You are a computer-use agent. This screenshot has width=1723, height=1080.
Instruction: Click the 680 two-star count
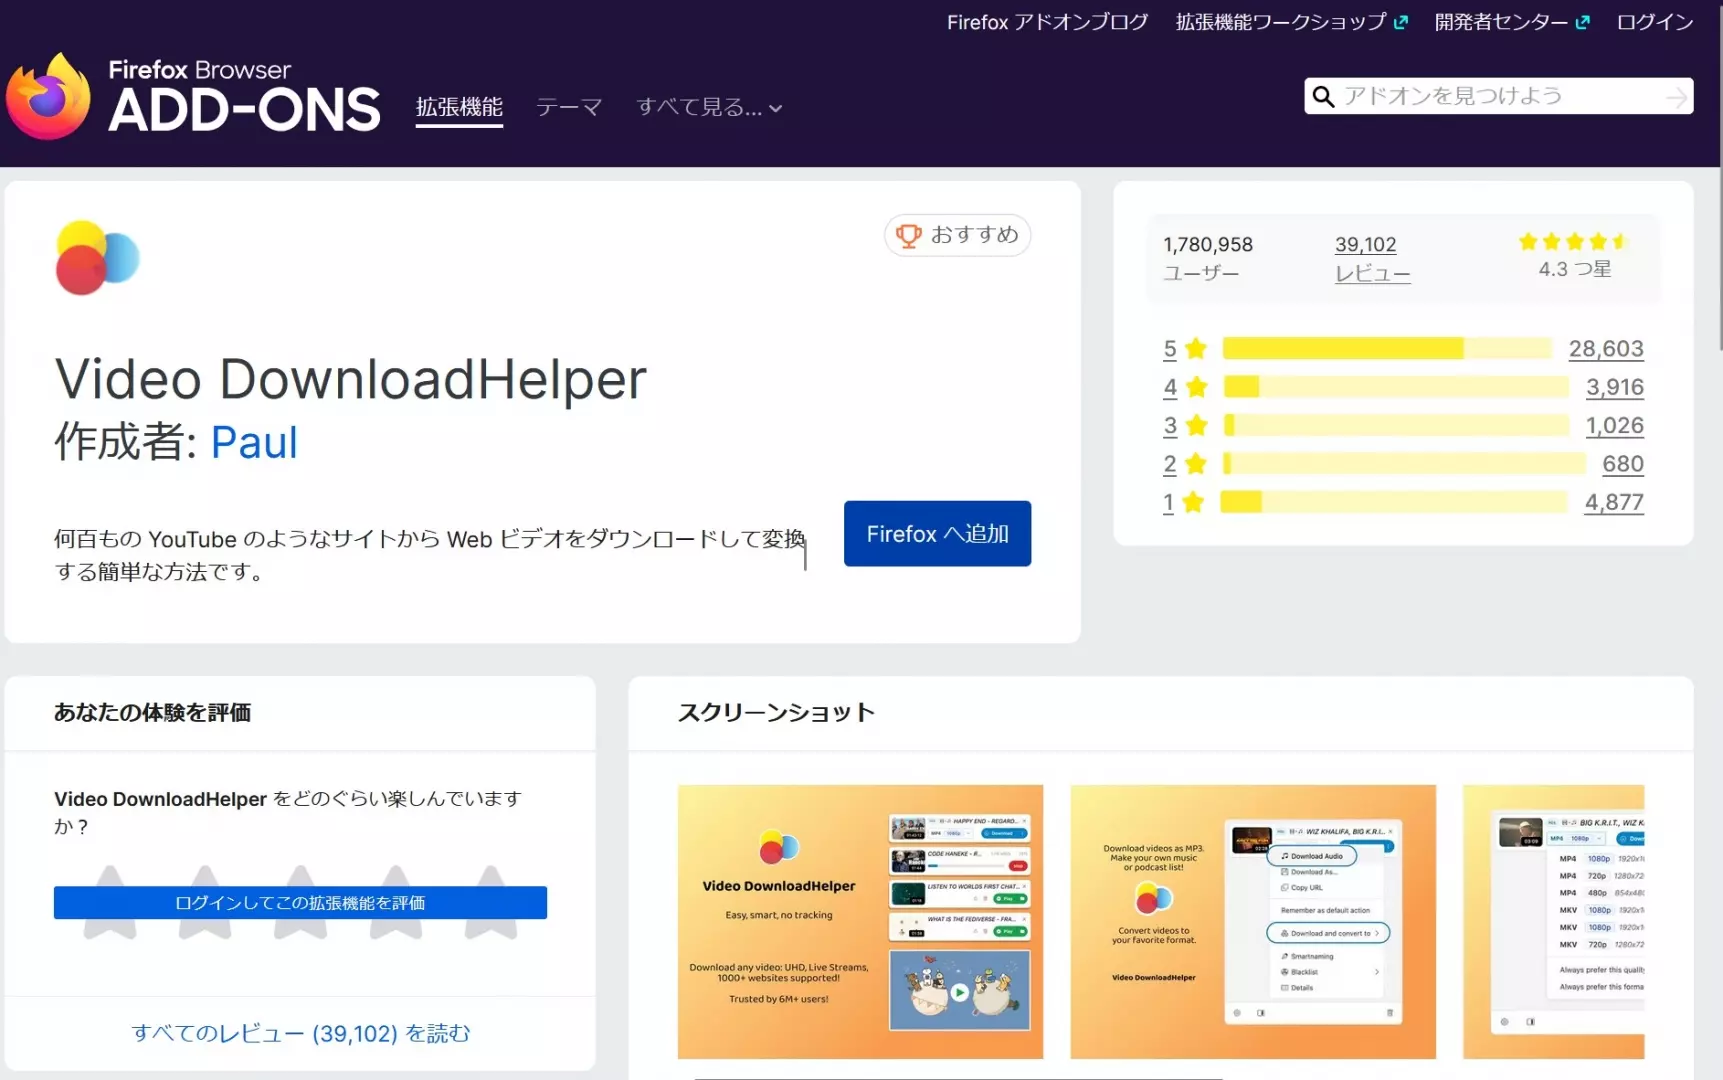(x=1623, y=464)
